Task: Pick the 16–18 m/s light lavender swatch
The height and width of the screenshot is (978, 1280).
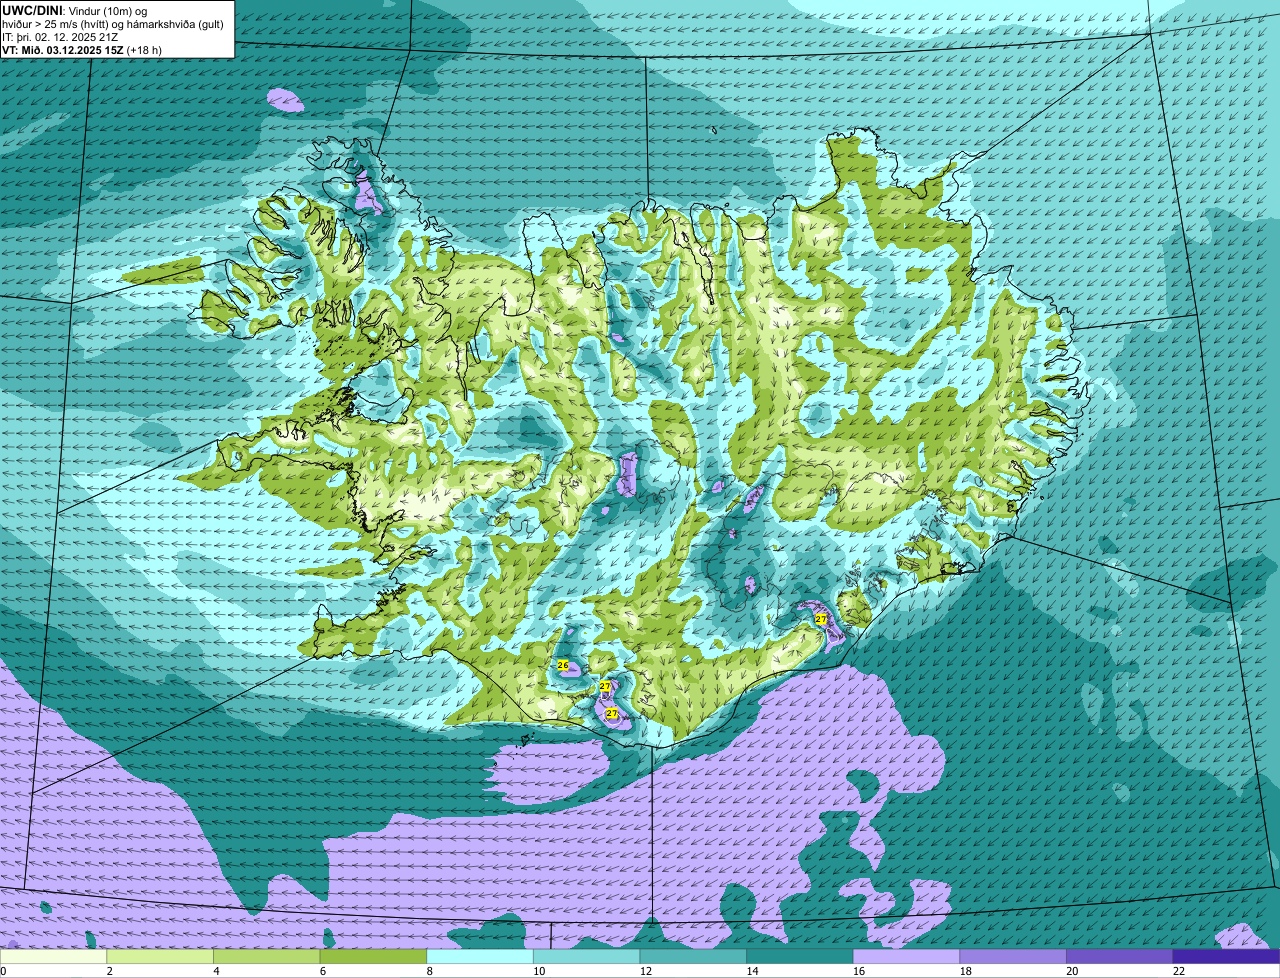Action: point(906,956)
